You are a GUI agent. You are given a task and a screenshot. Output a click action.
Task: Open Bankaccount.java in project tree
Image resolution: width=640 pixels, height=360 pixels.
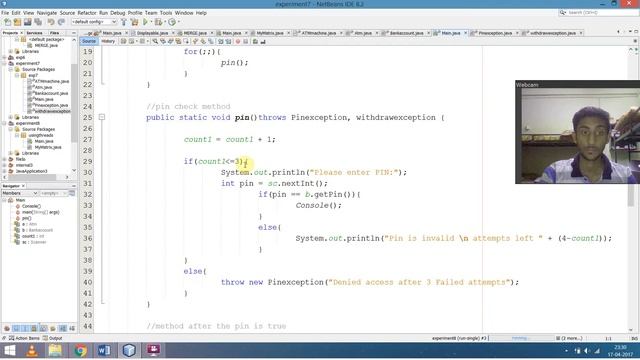tap(51, 93)
